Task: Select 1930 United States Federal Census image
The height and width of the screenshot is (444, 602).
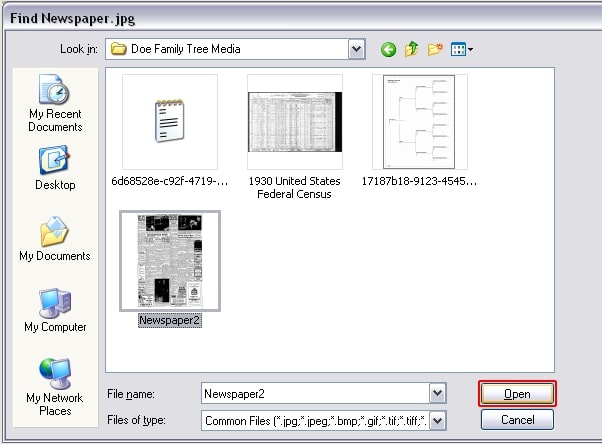Action: point(294,122)
